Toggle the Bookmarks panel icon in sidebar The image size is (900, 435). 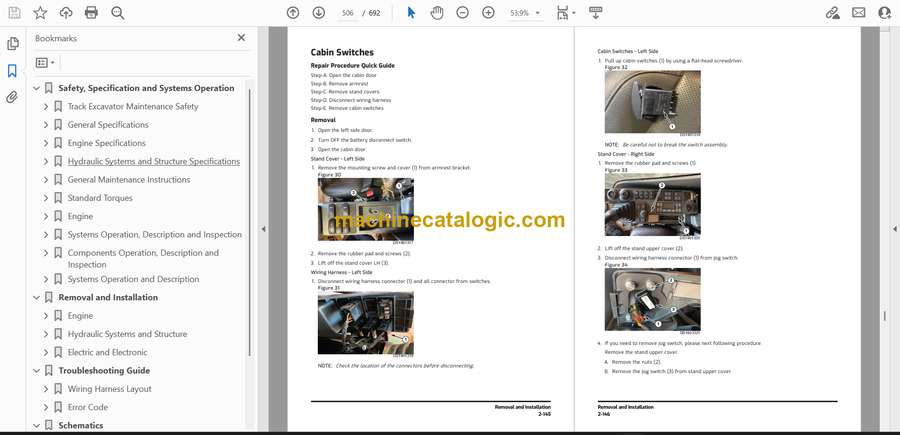13,71
